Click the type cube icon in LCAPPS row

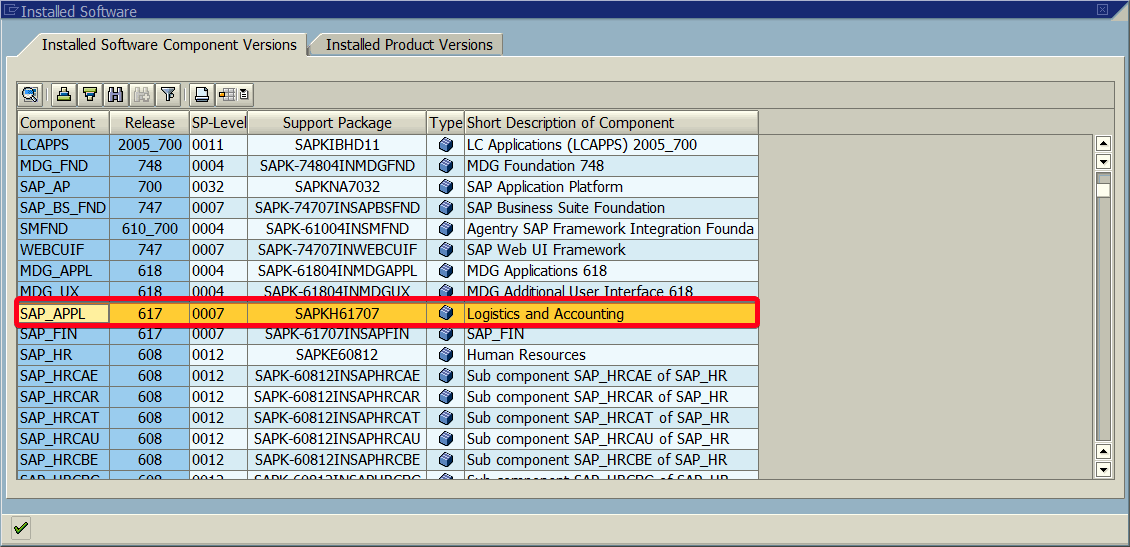(445, 145)
